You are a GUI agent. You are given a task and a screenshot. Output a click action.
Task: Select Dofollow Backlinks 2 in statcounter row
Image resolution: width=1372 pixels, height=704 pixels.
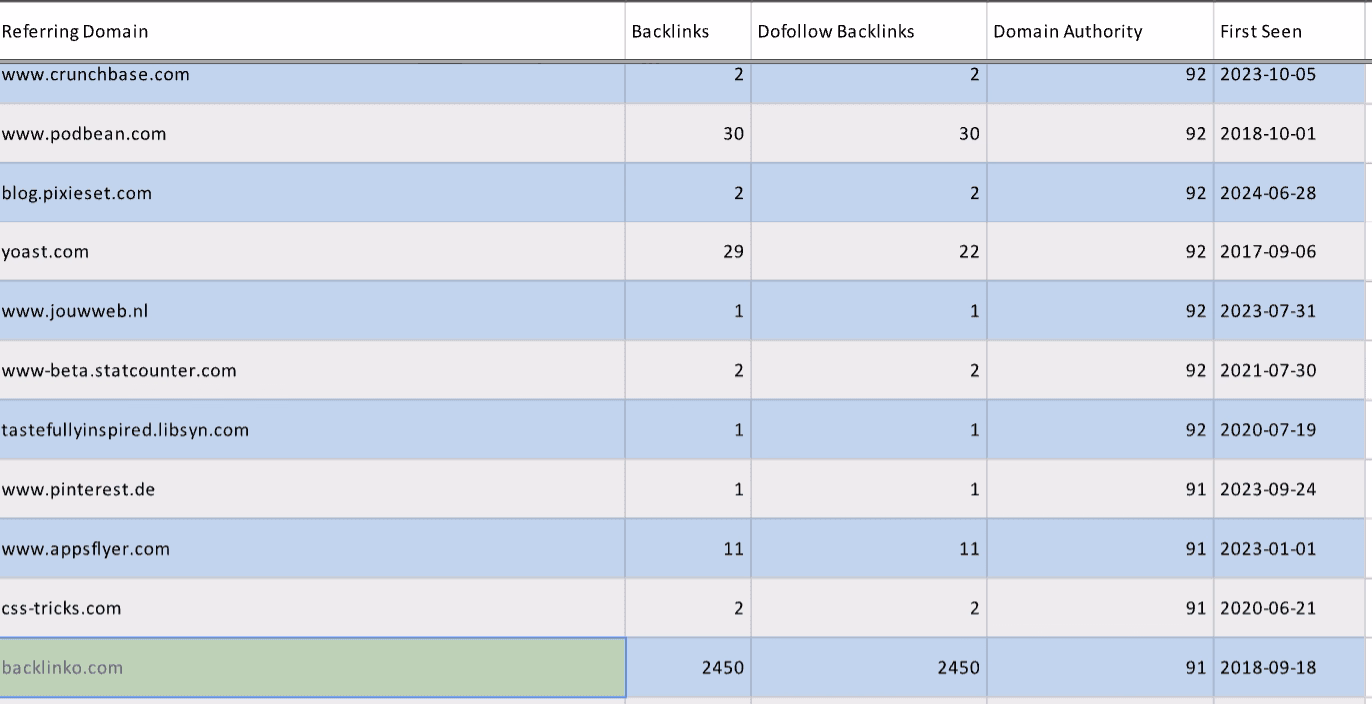click(x=869, y=371)
